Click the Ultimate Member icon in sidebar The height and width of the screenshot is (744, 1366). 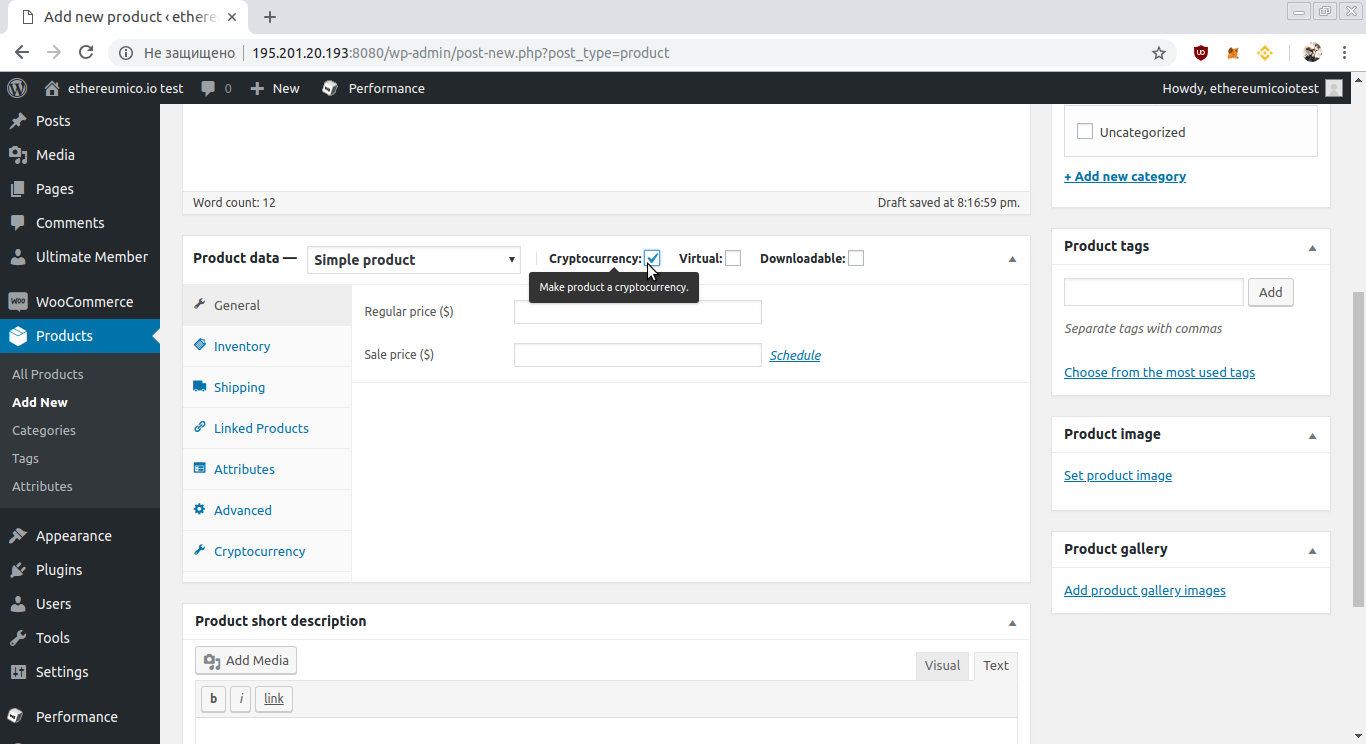(x=17, y=257)
